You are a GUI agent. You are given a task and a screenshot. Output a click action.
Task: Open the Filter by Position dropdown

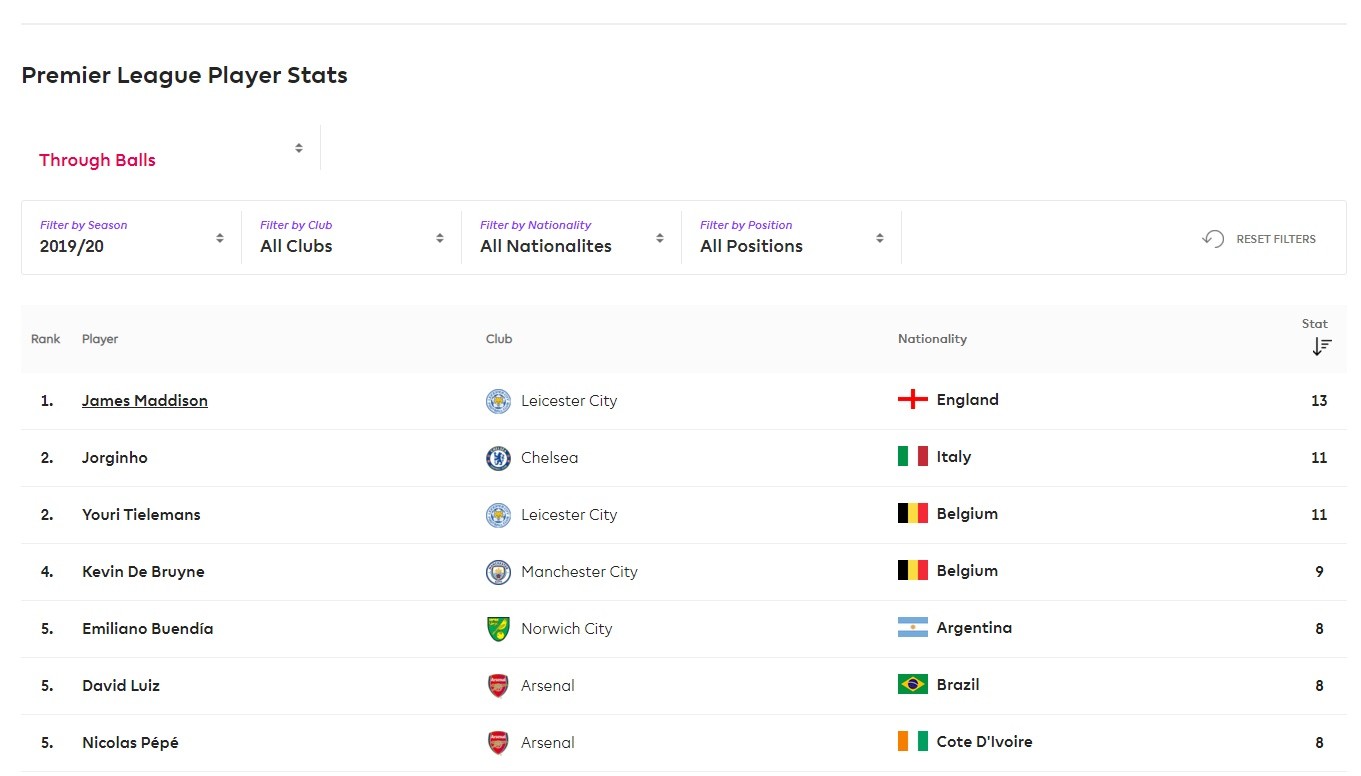click(792, 237)
